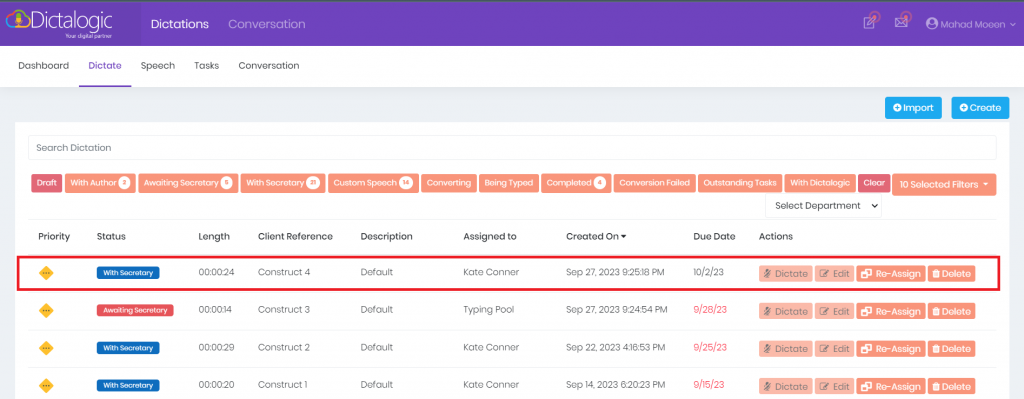Click priority icon for Construct 1 row

46,385
